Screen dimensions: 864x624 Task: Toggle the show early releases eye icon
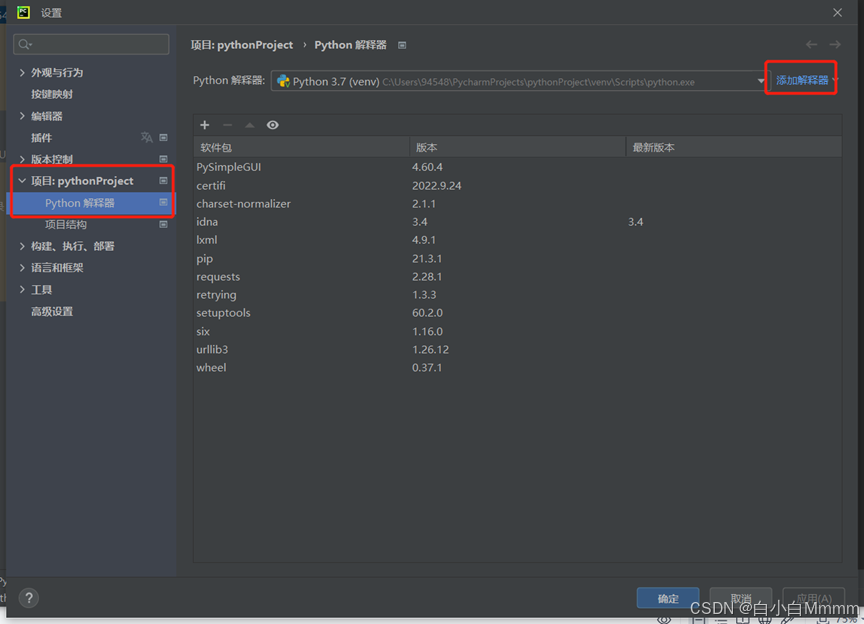point(272,125)
